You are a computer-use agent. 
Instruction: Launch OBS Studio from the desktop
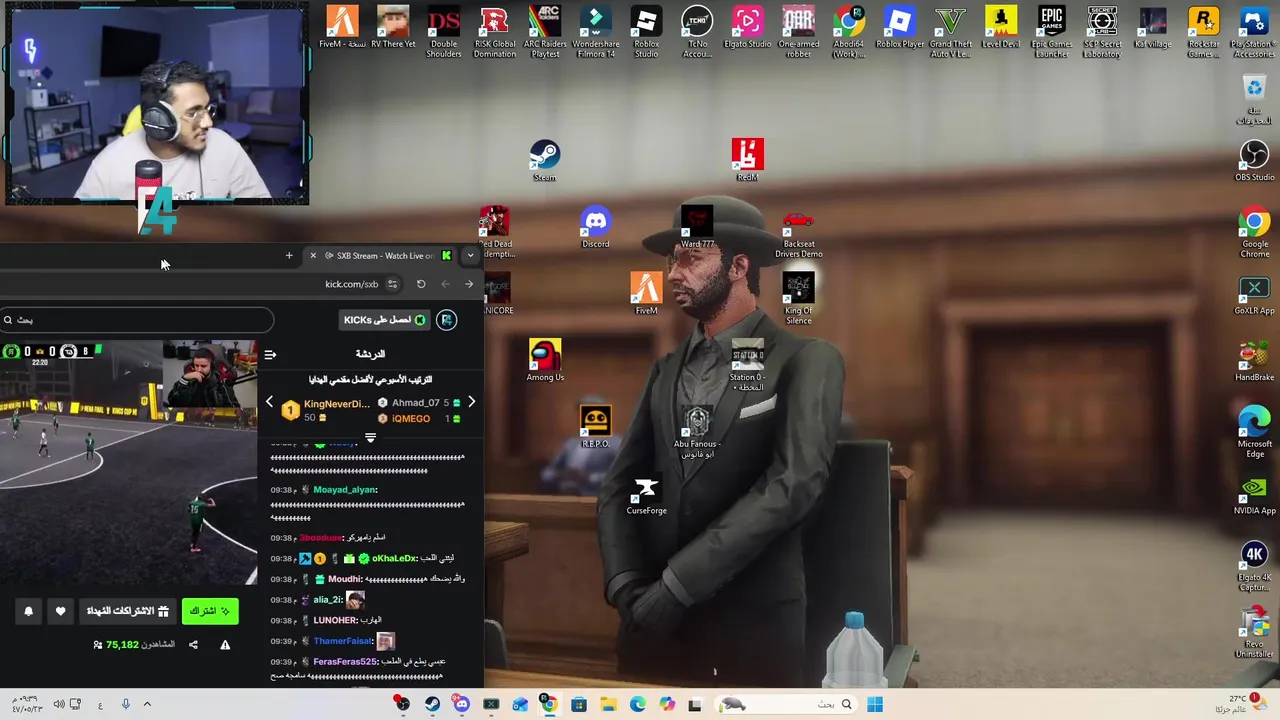pyautogui.click(x=1254, y=160)
